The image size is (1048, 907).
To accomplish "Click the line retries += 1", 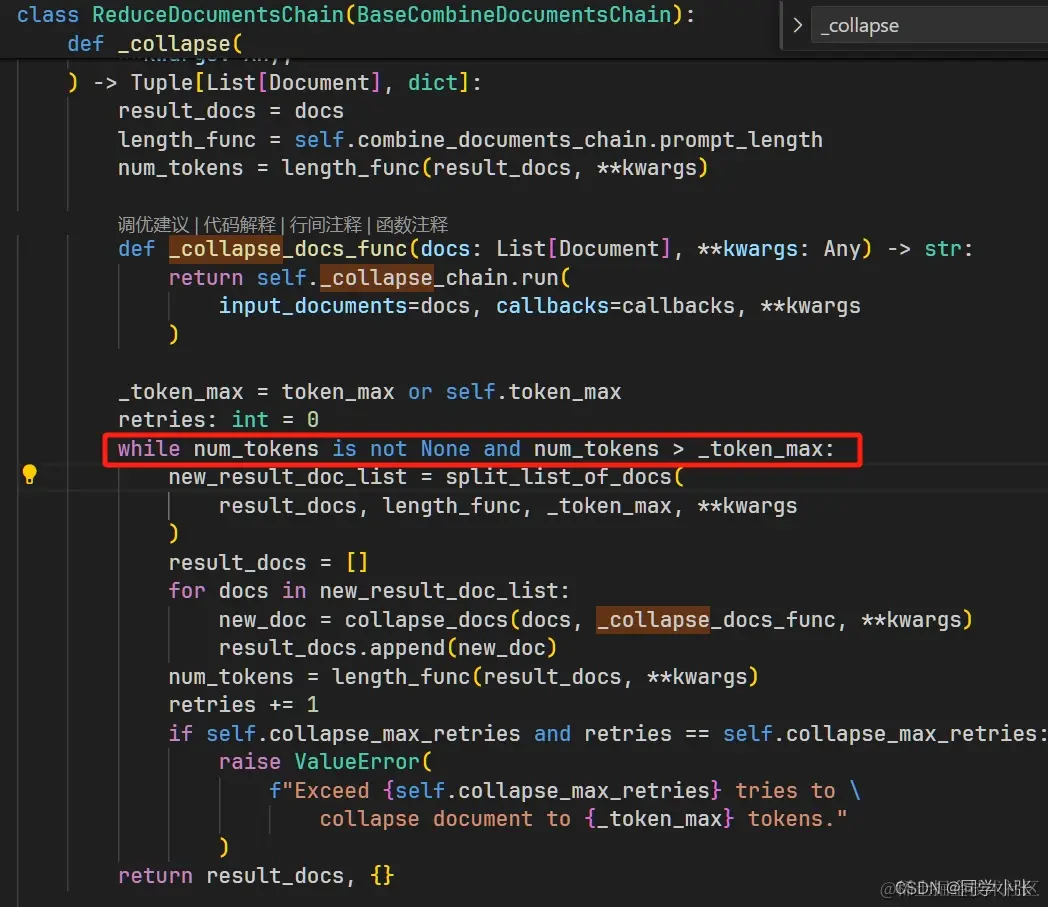I will tap(243, 704).
